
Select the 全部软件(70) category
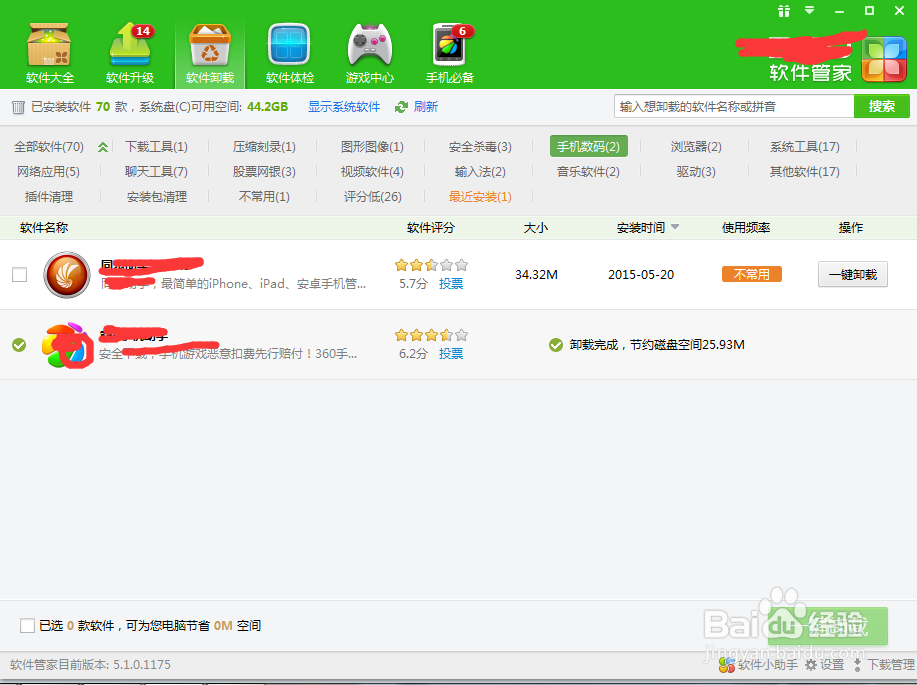(49, 147)
